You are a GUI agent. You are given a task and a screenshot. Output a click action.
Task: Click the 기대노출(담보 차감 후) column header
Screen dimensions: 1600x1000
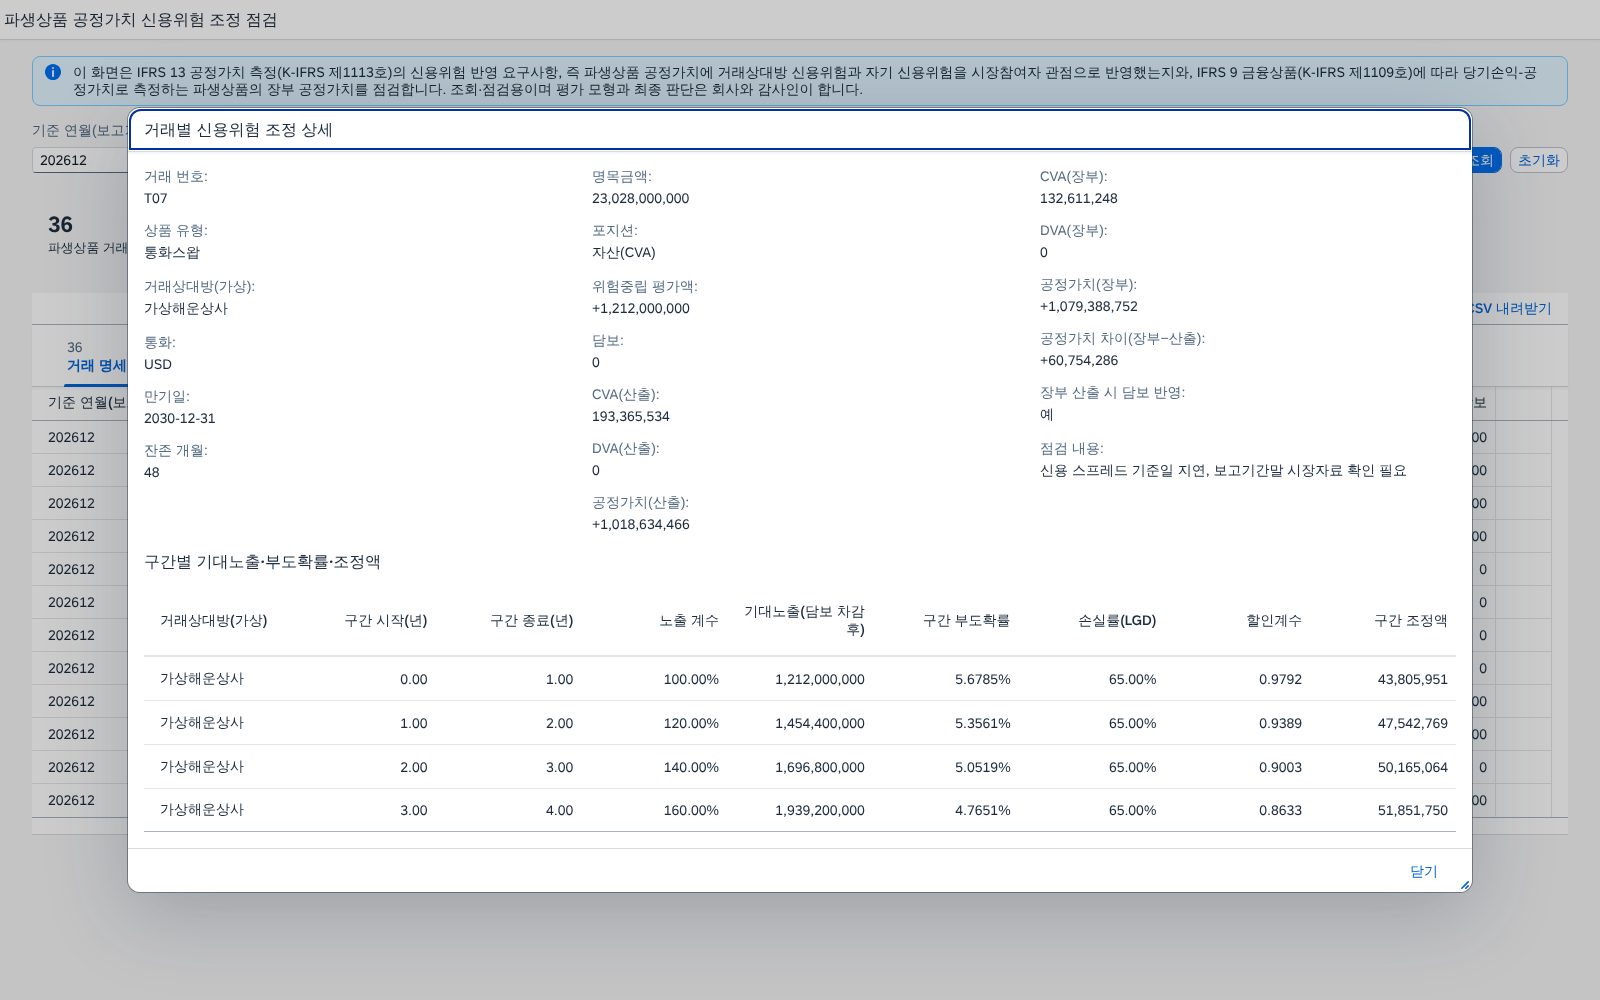pos(804,620)
